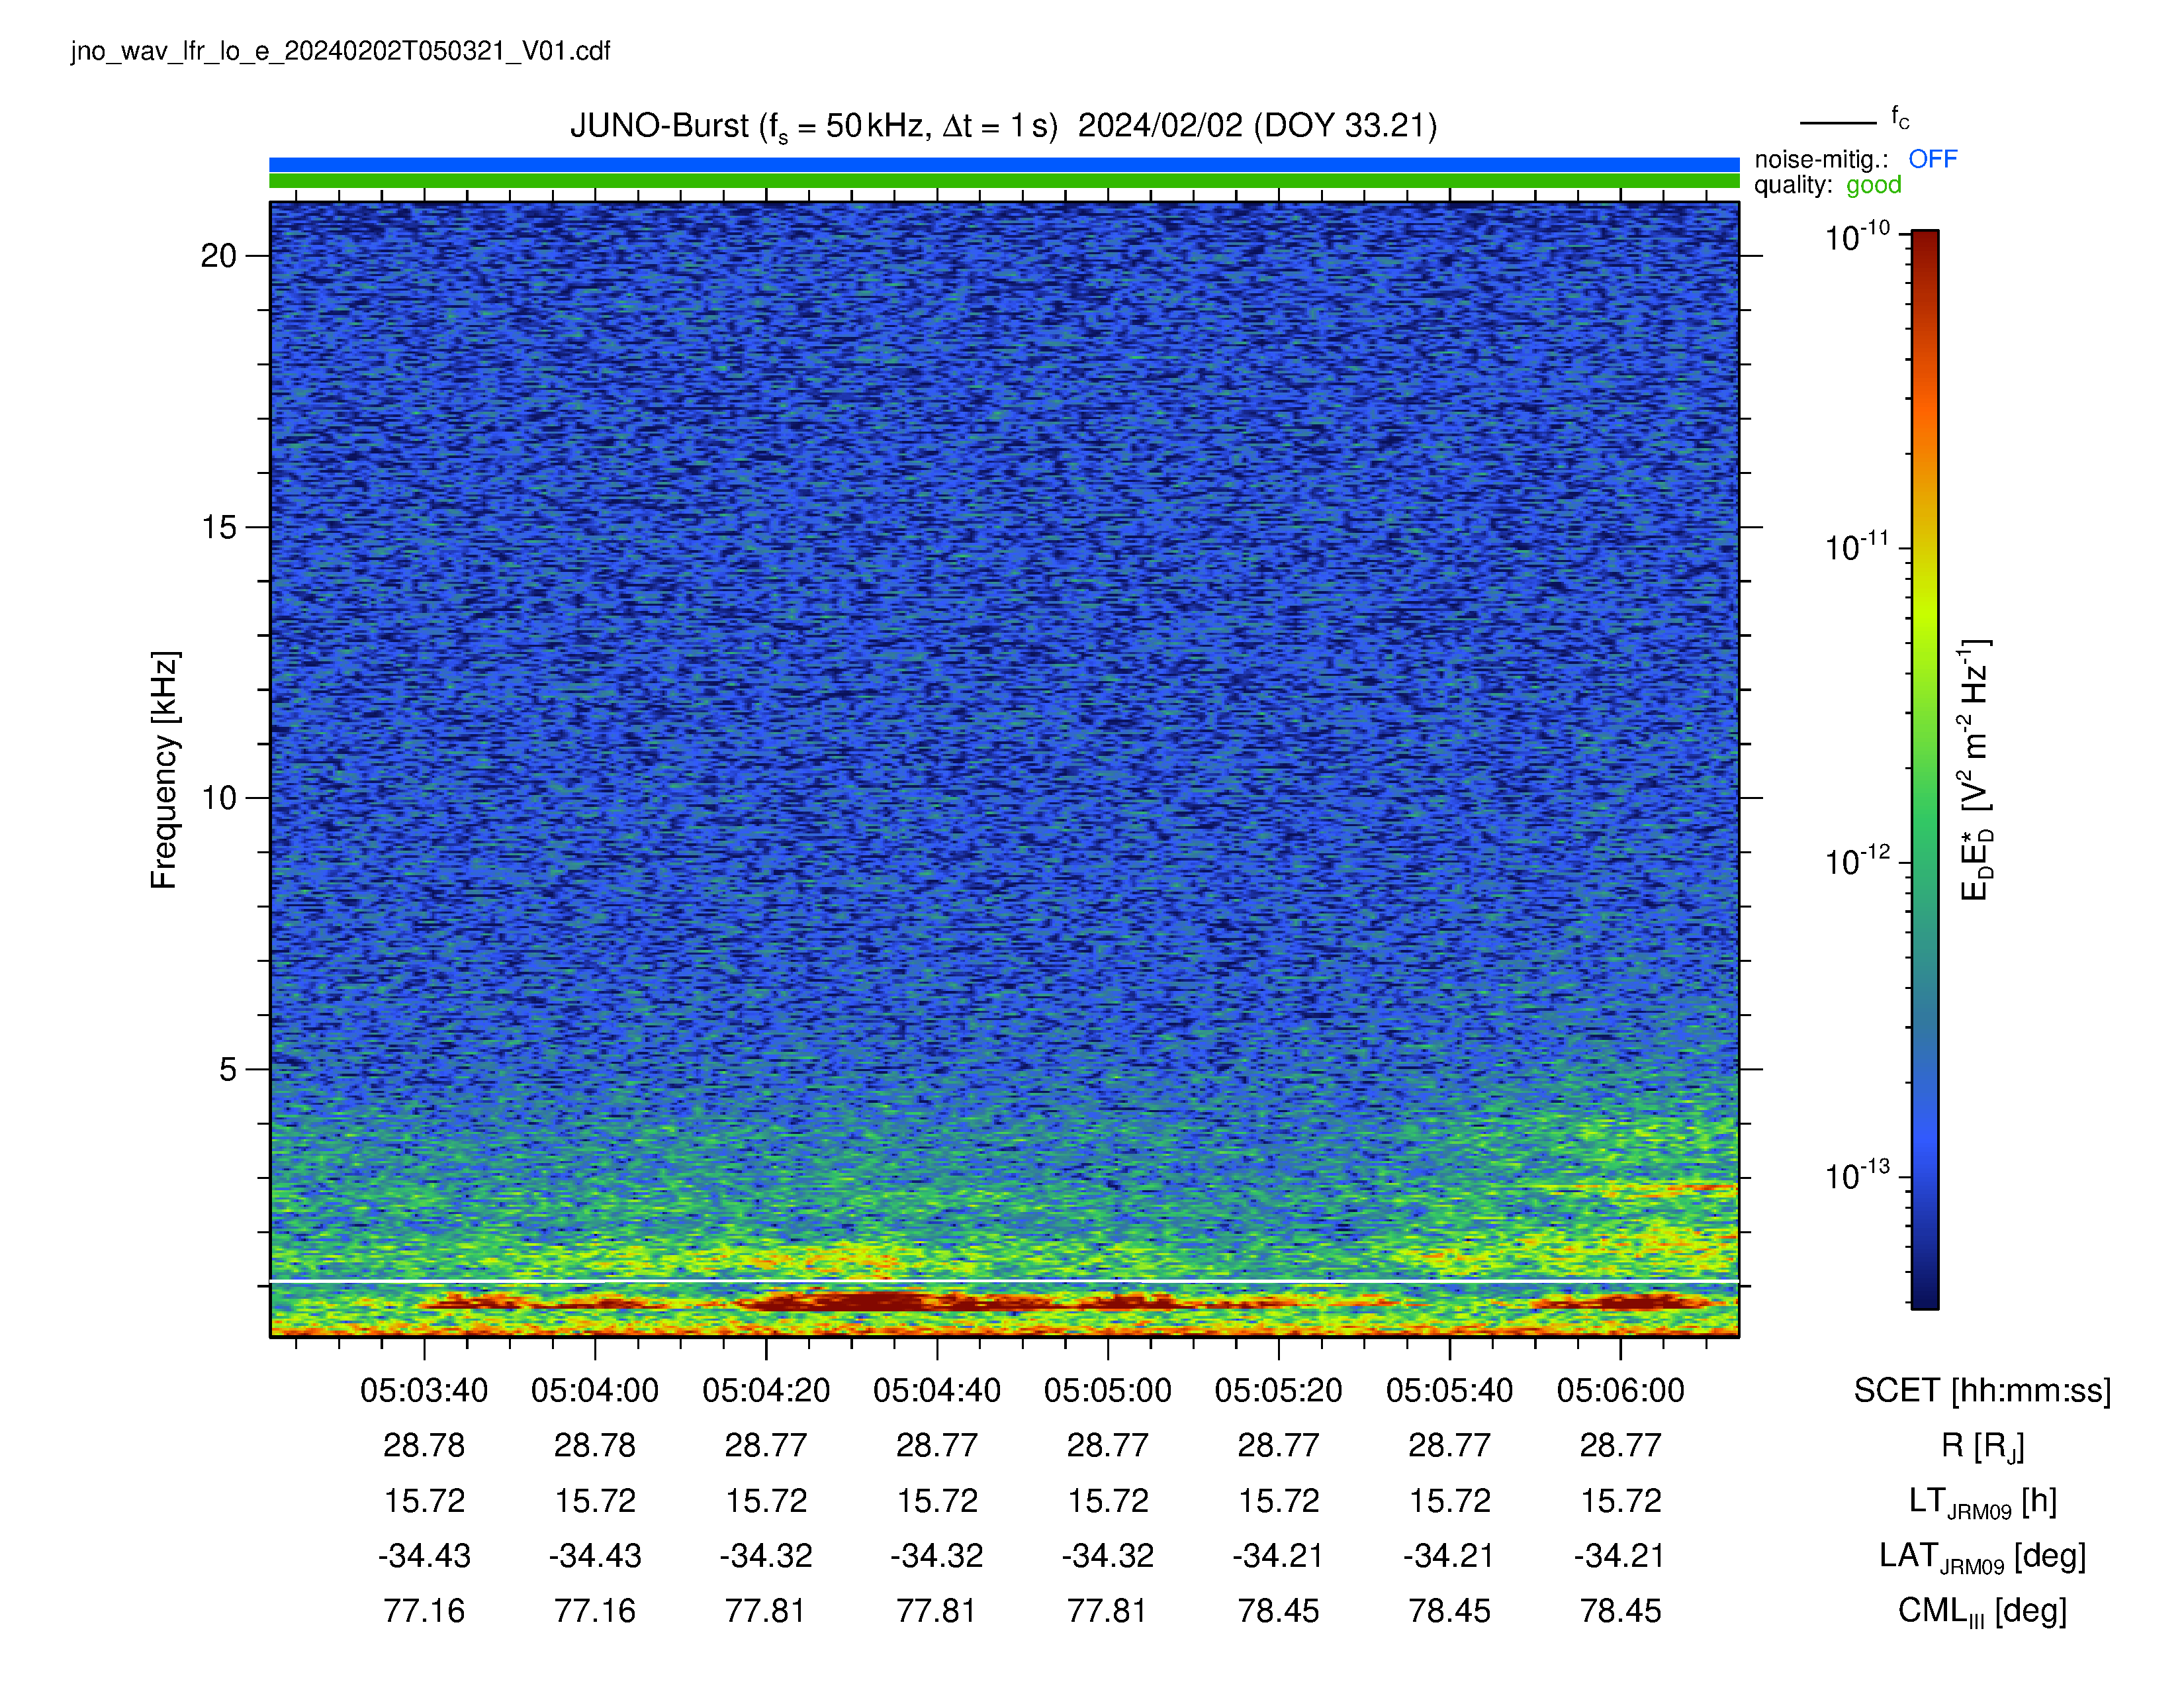Image resolution: width=2184 pixels, height=1688 pixels.
Task: Click the 05:04:20 time axis label
Action: coord(766,1390)
